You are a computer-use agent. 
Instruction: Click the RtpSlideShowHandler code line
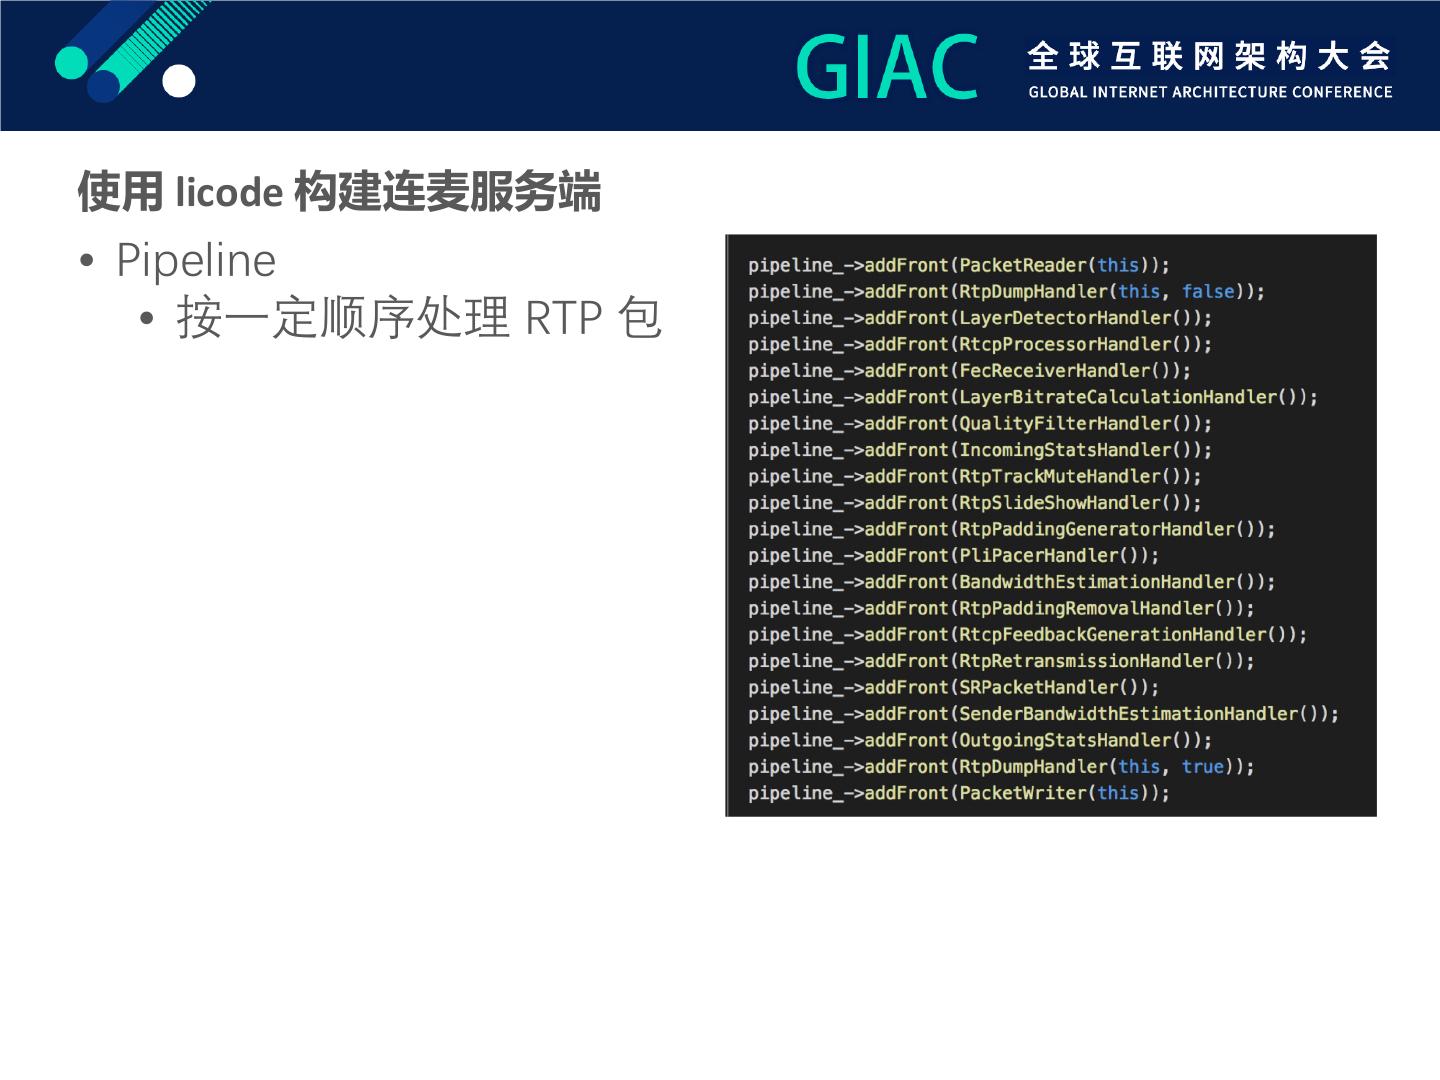pos(975,503)
